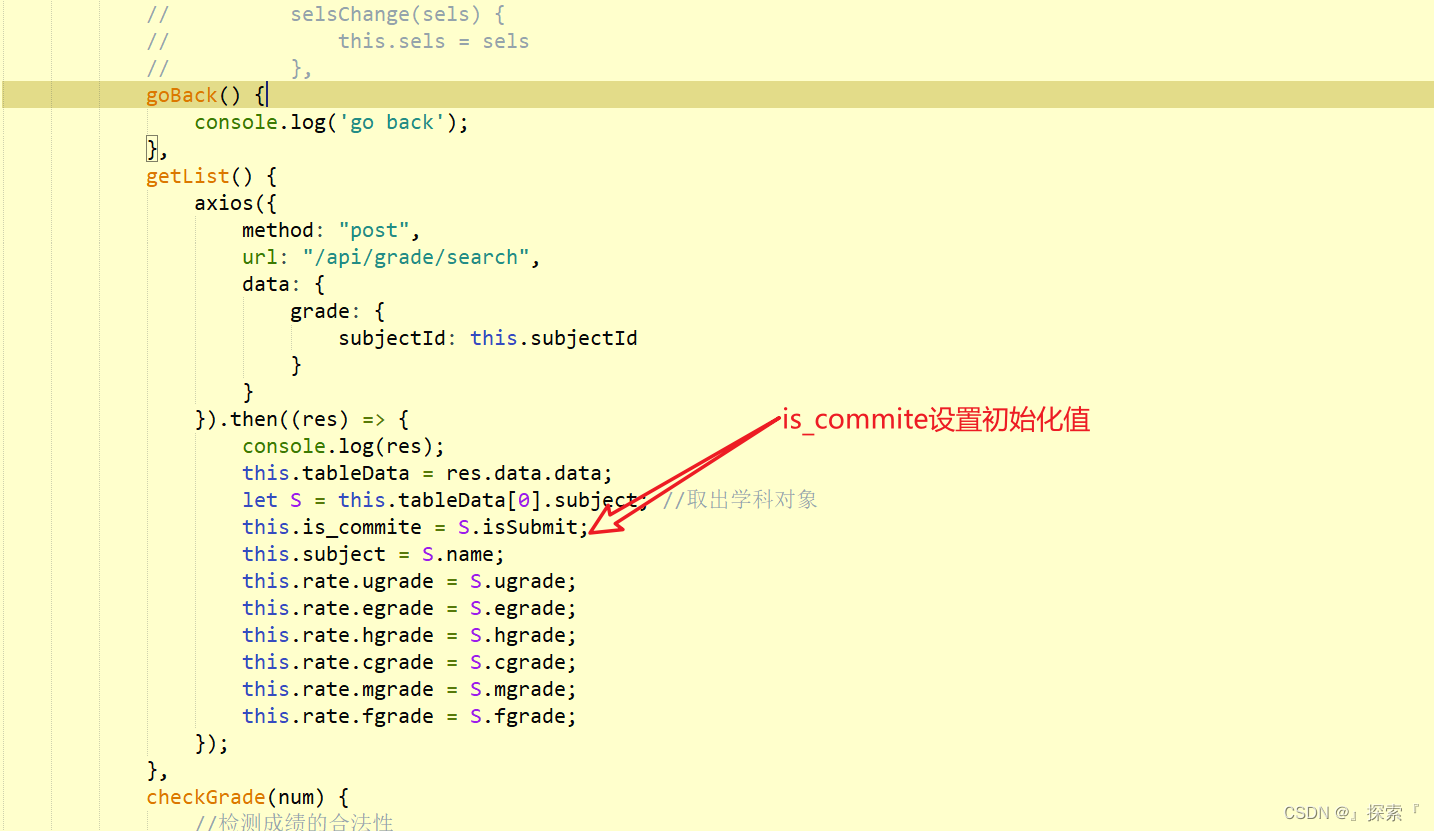Click the data: { line
This screenshot has width=1434, height=831.
pos(283,284)
